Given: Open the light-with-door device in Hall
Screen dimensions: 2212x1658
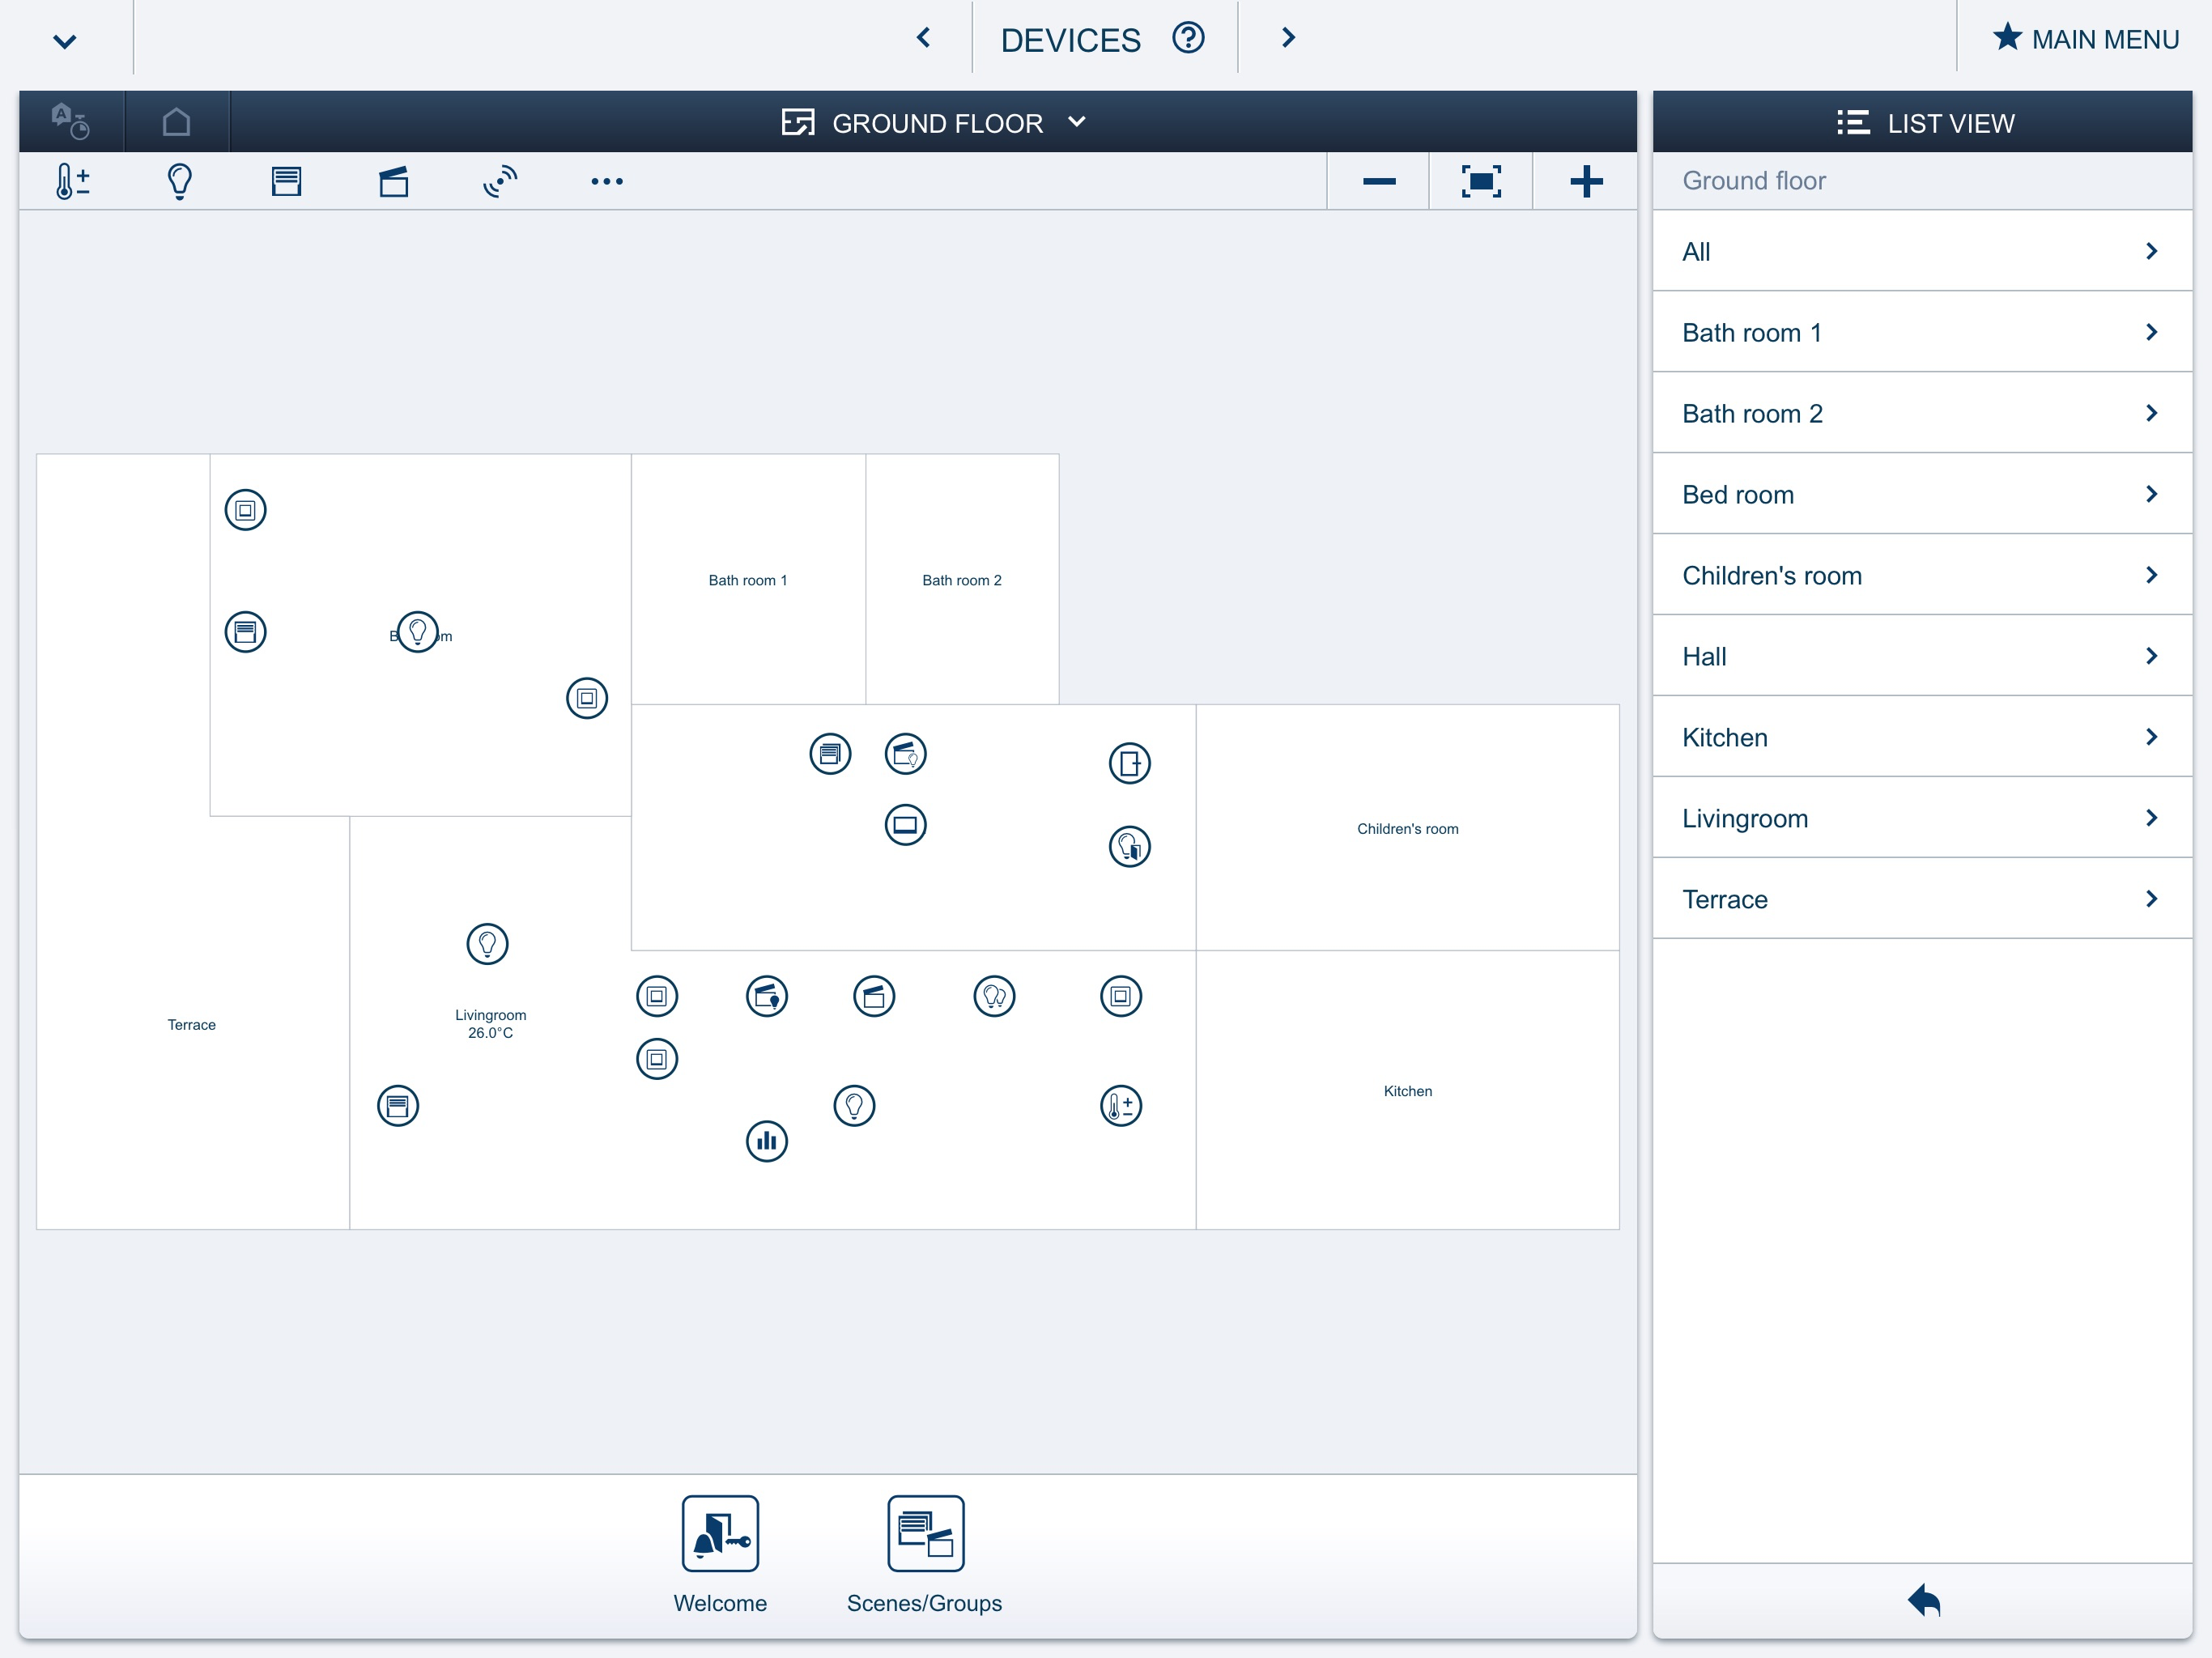Looking at the screenshot, I should (1130, 847).
